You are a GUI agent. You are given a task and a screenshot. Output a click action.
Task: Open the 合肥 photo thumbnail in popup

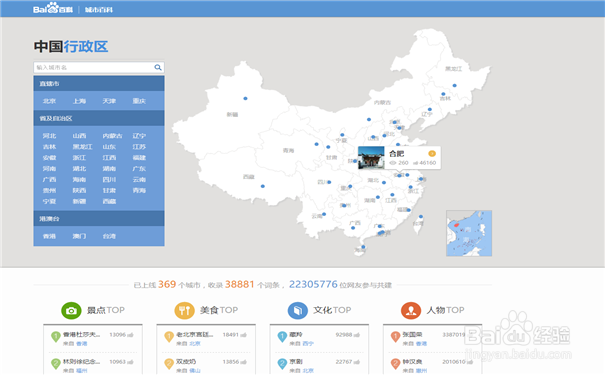coord(371,157)
